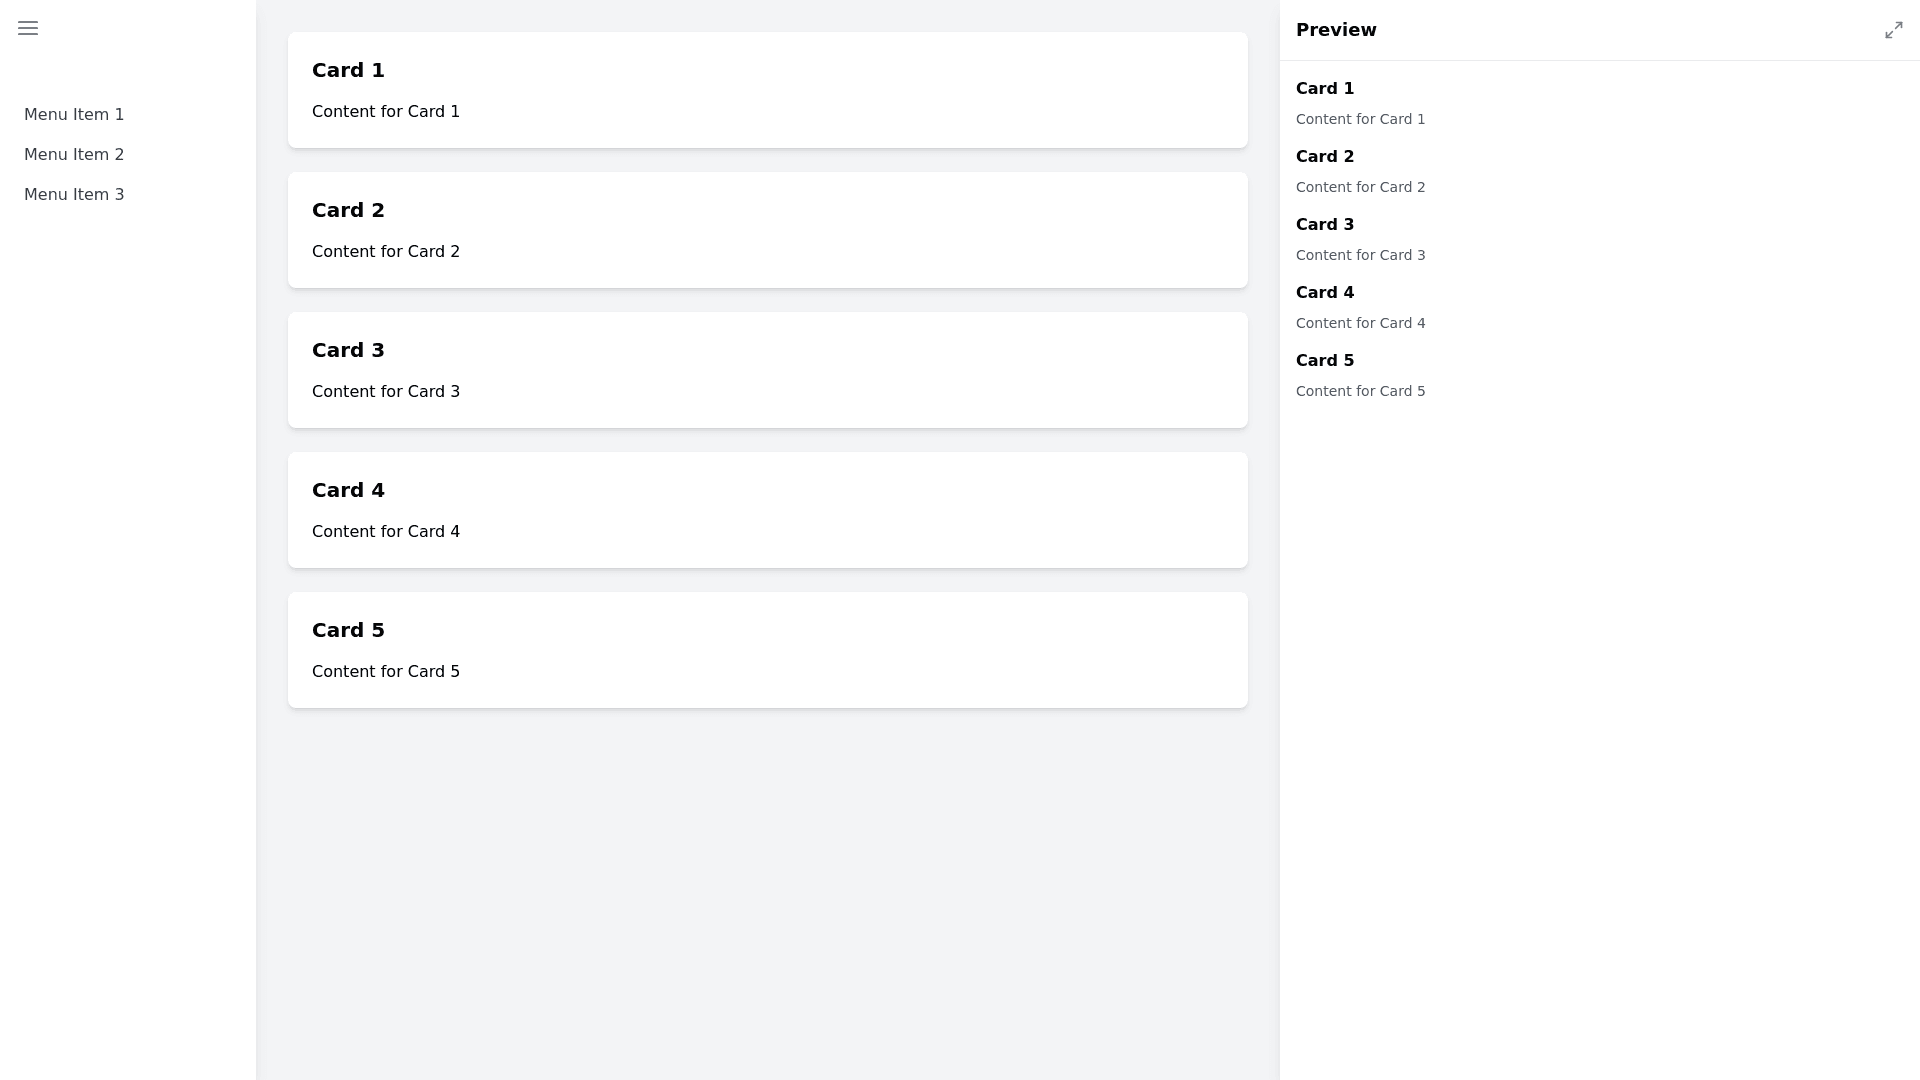This screenshot has height=1080, width=1920.
Task: Click "Content for Card 1" text in main card
Action: pos(386,112)
